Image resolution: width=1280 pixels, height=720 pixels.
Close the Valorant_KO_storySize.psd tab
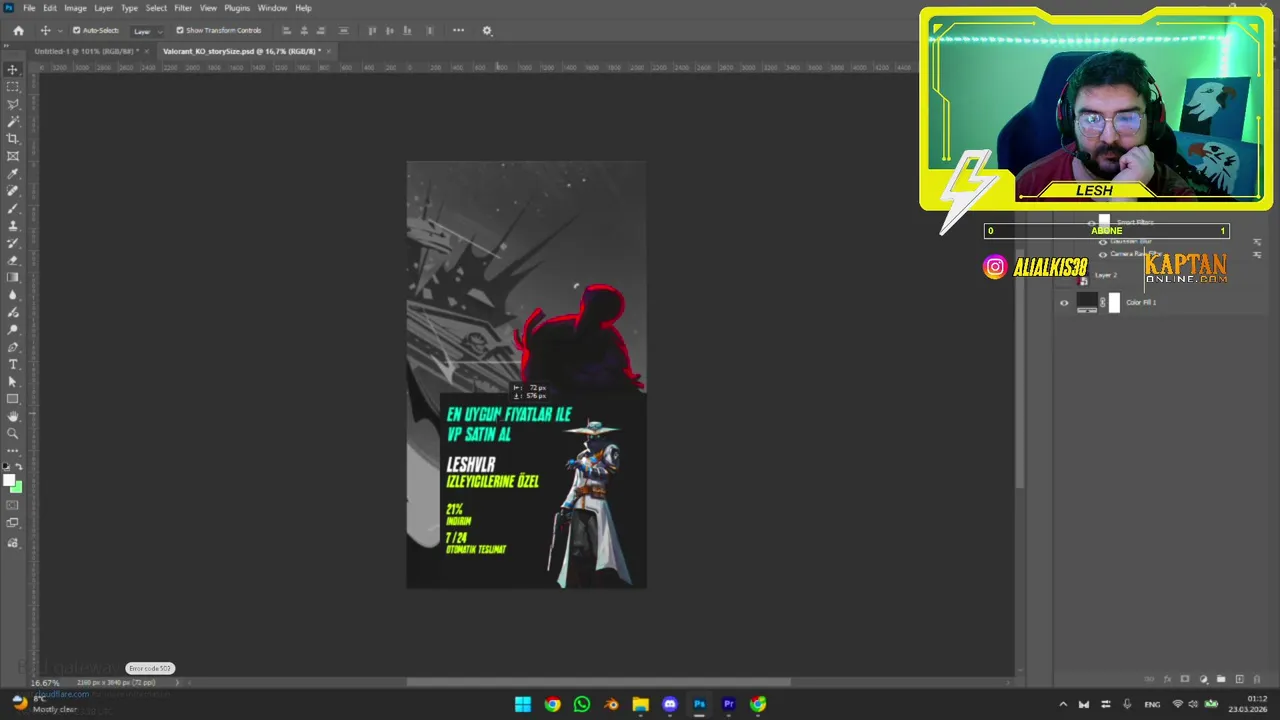(328, 51)
